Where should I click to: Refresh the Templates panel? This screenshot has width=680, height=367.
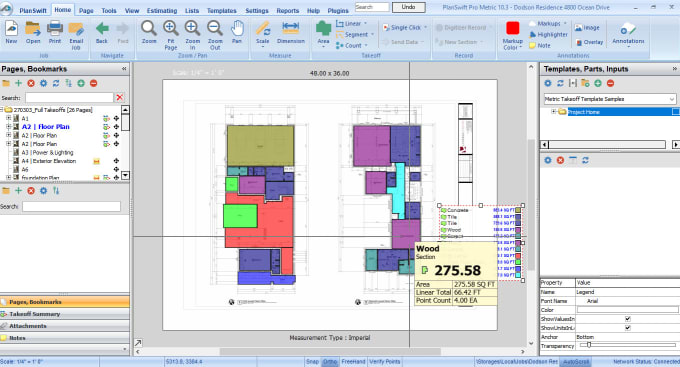(x=560, y=83)
